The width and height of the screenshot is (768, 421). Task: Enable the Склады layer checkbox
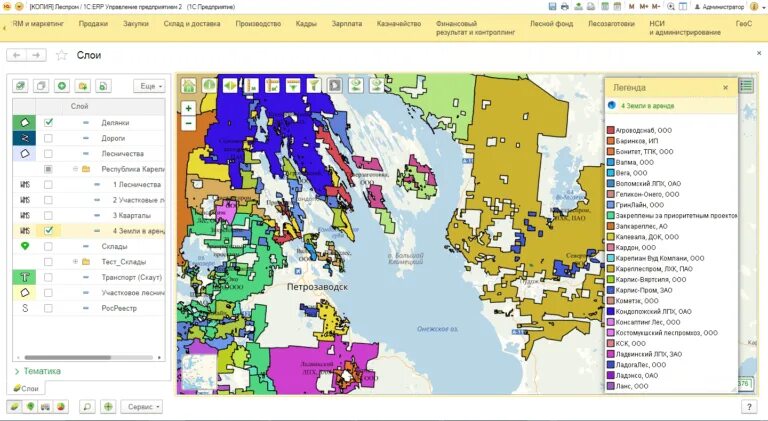pyautogui.click(x=48, y=246)
